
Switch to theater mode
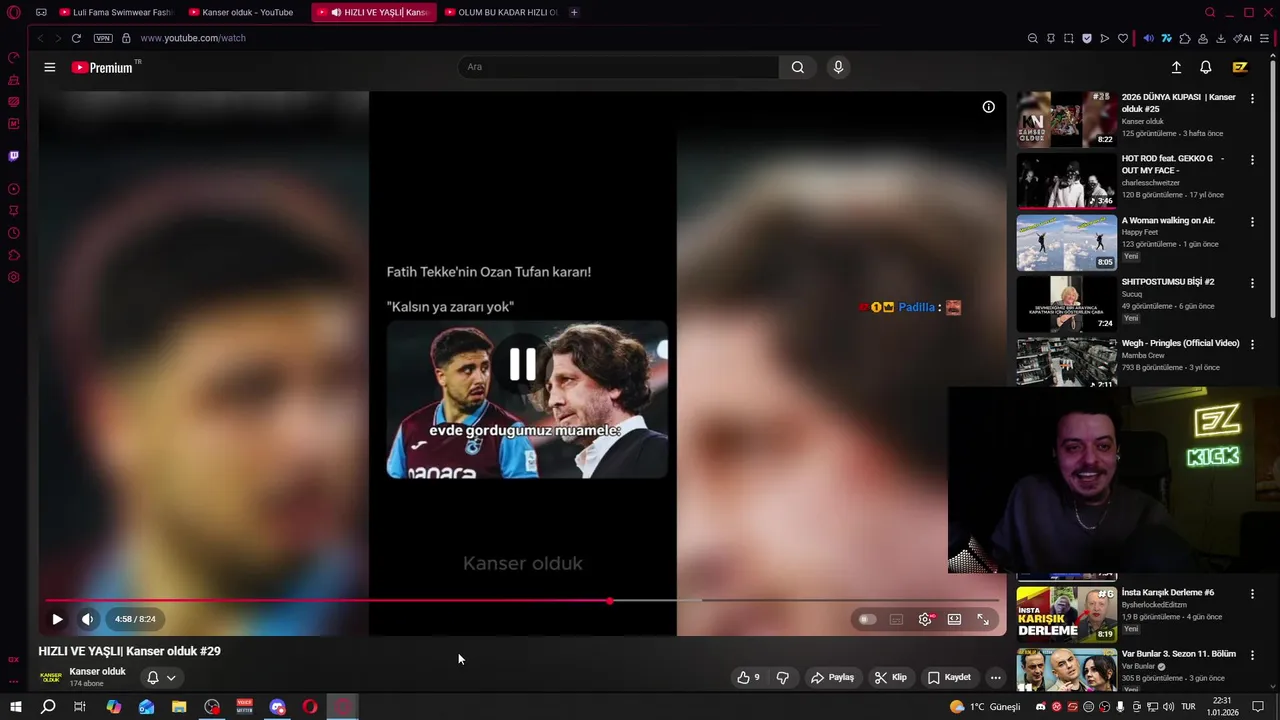click(x=954, y=619)
